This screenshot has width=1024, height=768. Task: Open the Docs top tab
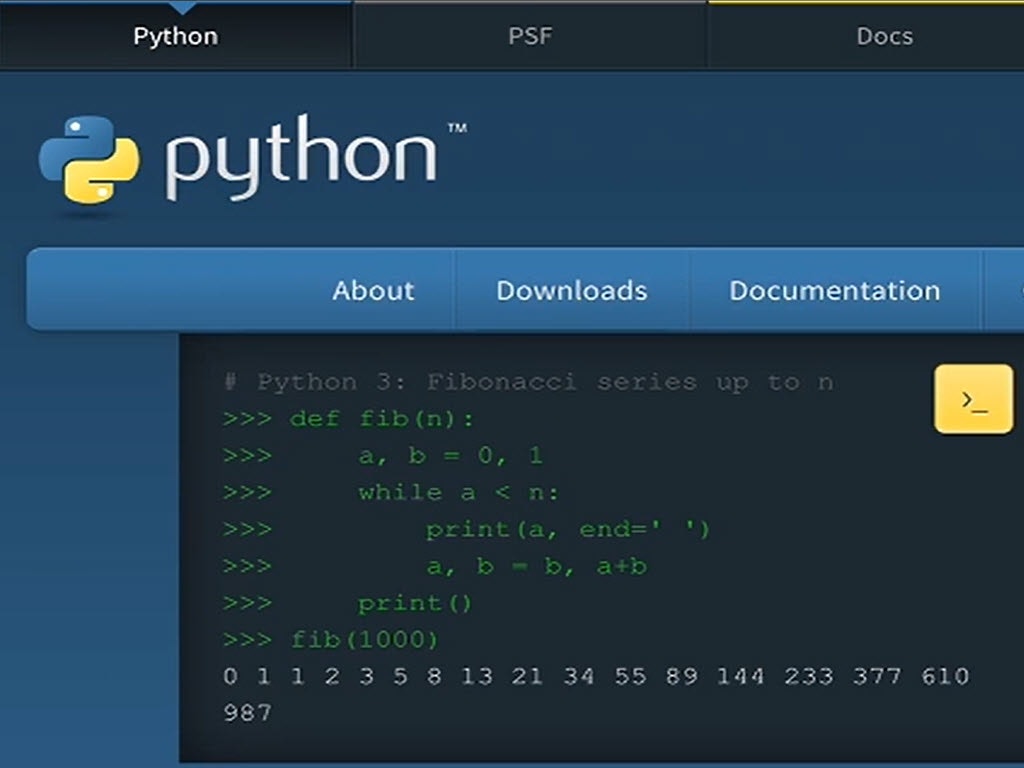coord(884,36)
